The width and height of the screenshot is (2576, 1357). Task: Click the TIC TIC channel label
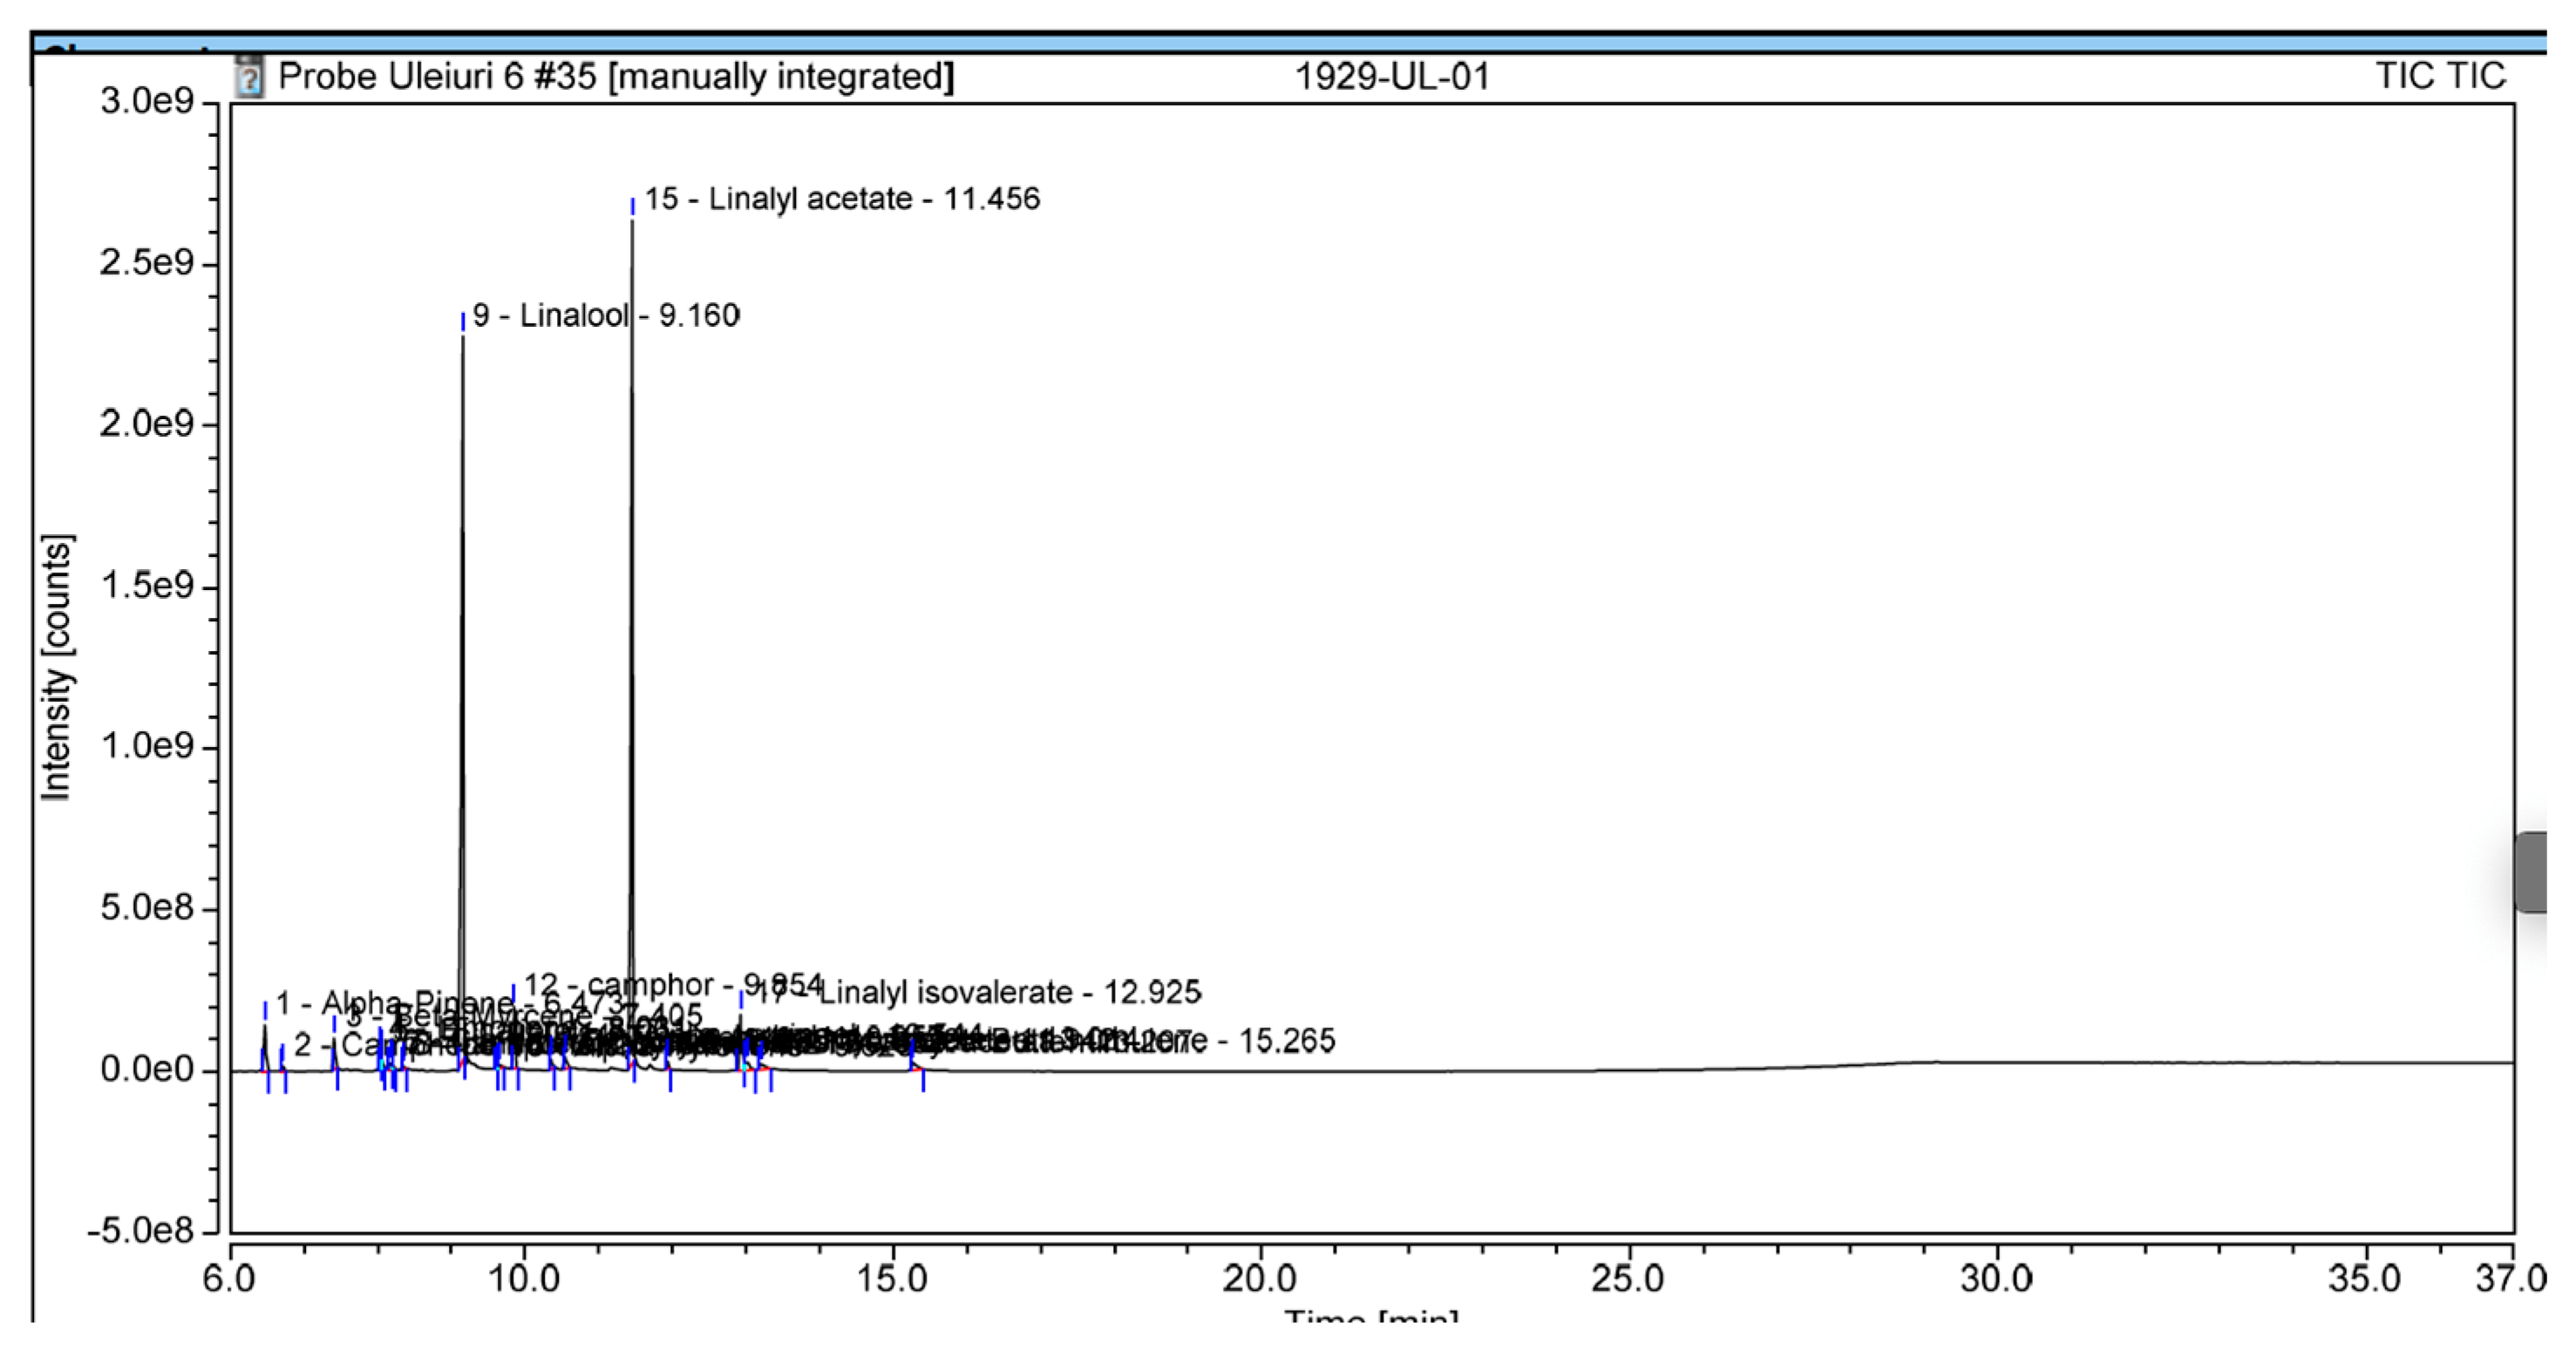(x=2440, y=77)
